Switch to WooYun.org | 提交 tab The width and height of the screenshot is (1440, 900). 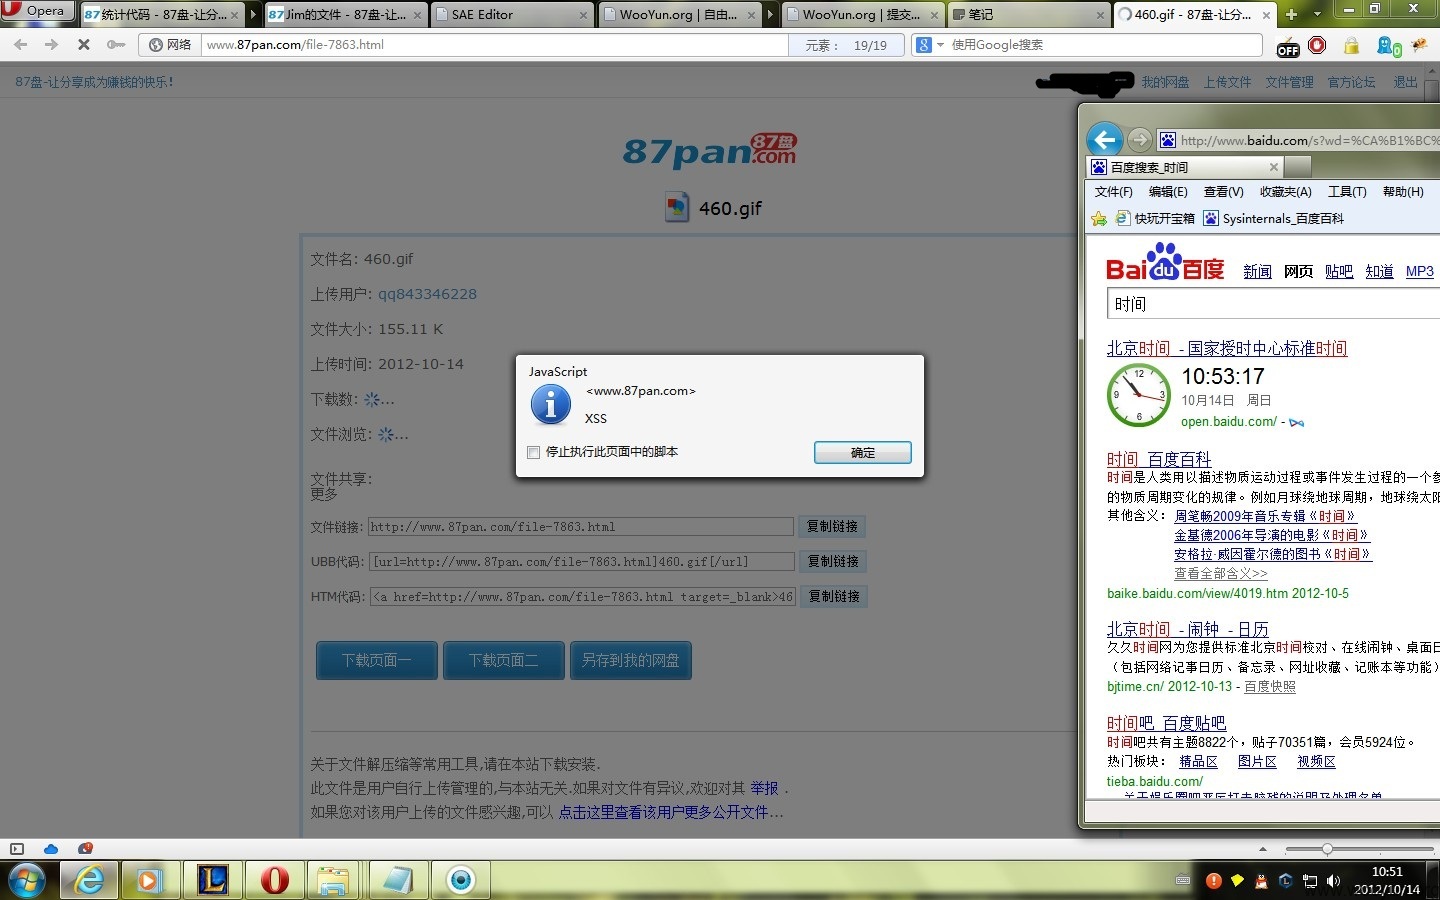(x=864, y=15)
